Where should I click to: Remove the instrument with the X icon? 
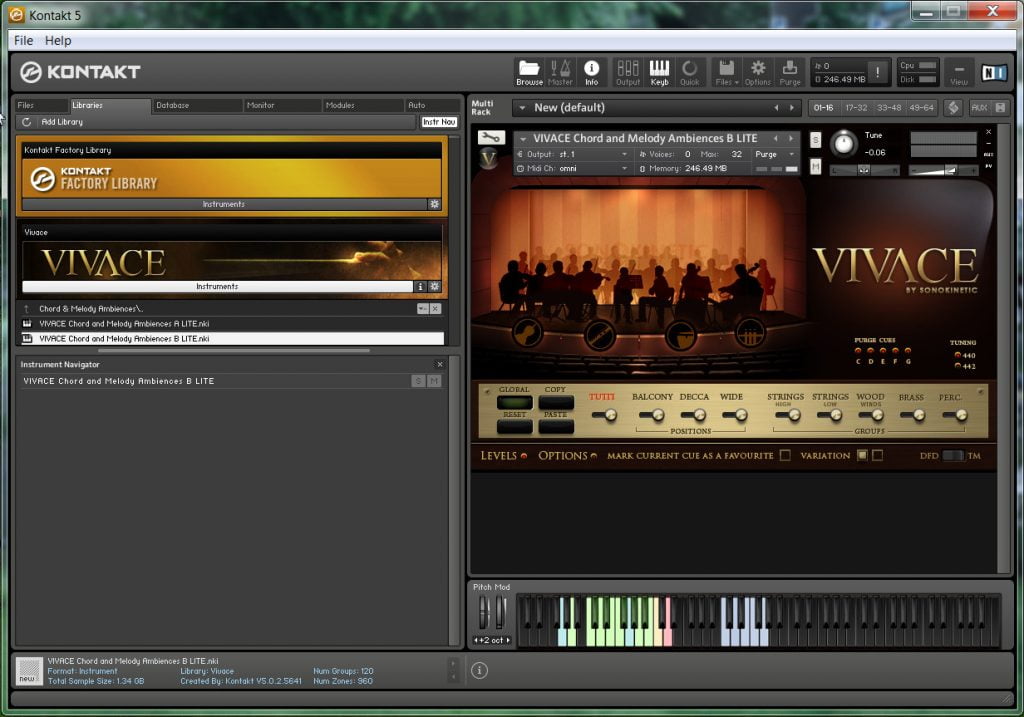[989, 132]
